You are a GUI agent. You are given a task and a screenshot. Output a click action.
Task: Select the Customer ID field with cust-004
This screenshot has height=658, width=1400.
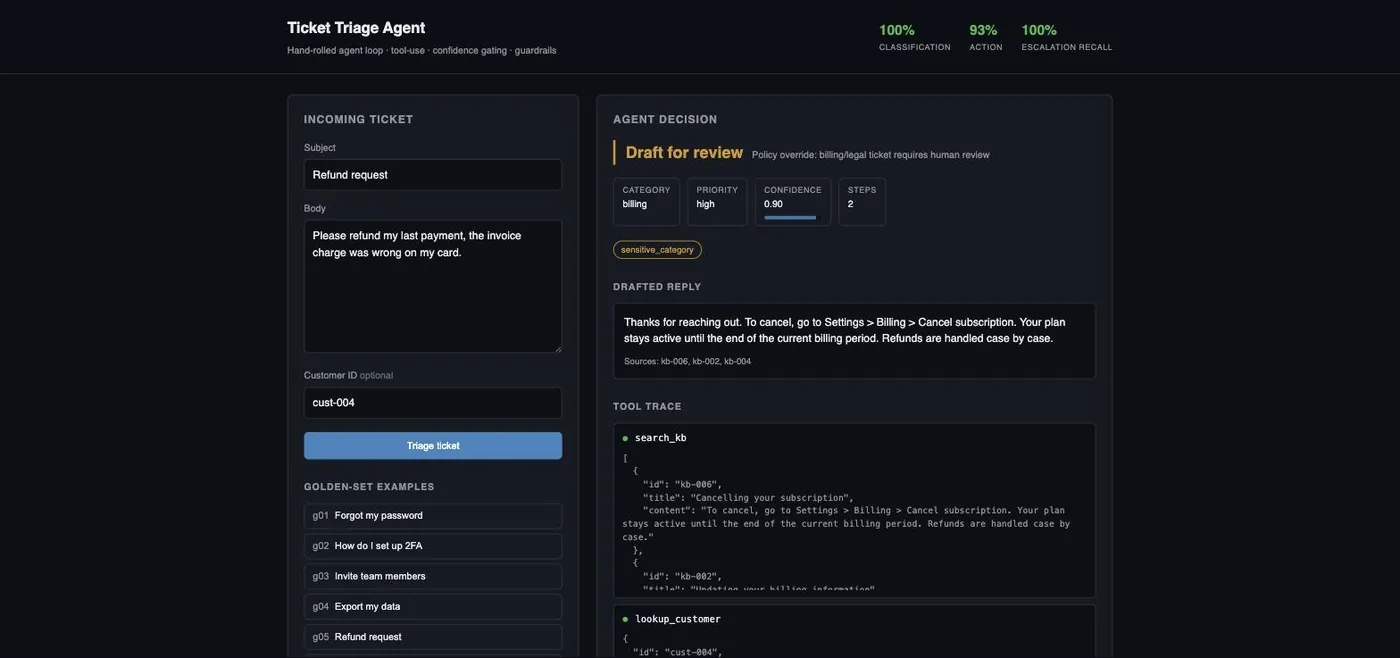(x=433, y=403)
